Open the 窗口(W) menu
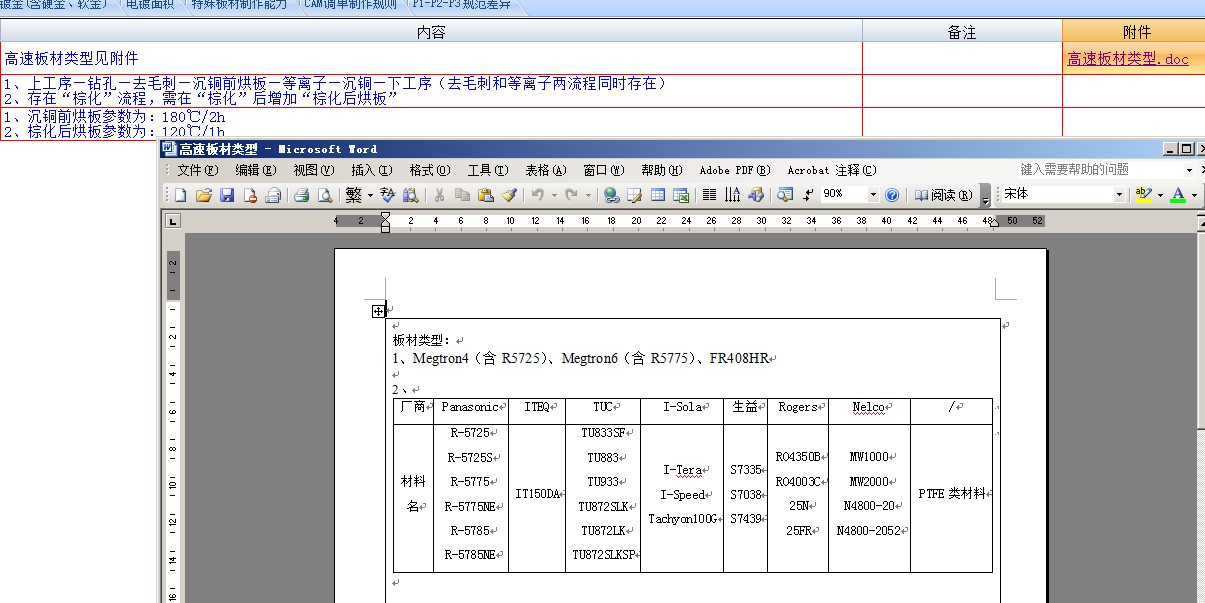Screen dimensions: 1205x603 click(x=603, y=170)
